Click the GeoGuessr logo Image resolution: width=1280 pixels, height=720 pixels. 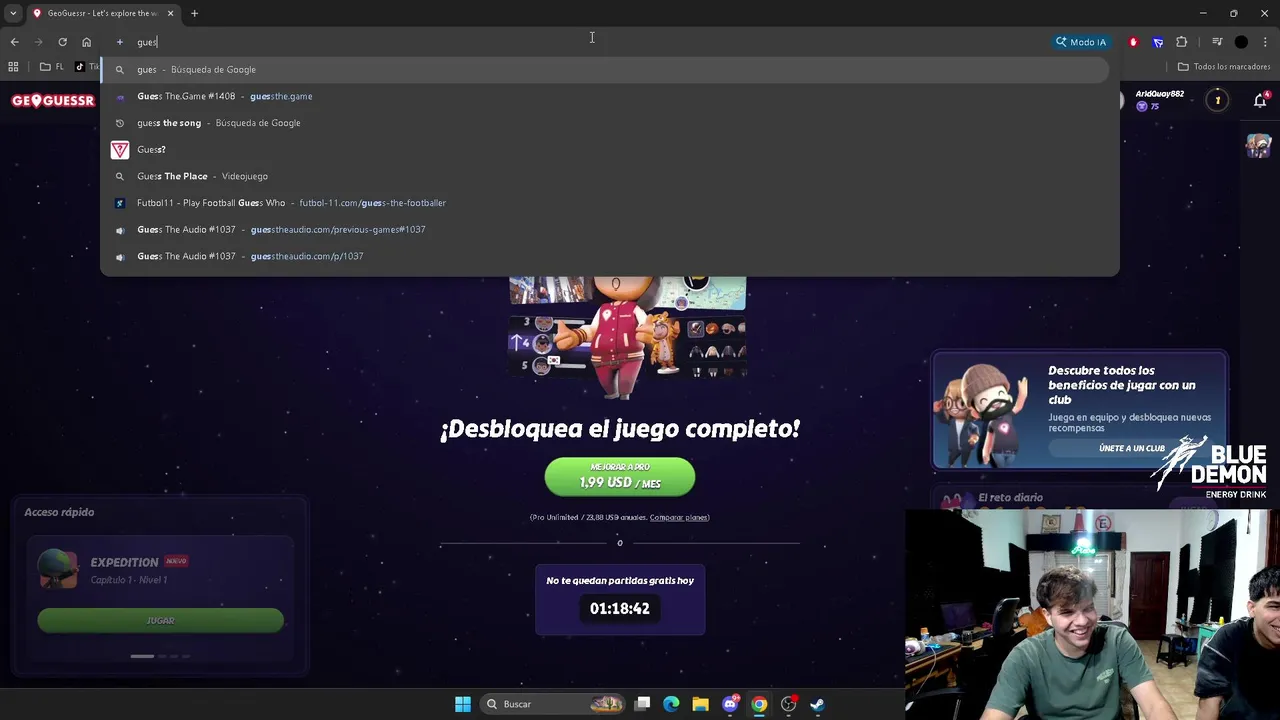tap(53, 100)
